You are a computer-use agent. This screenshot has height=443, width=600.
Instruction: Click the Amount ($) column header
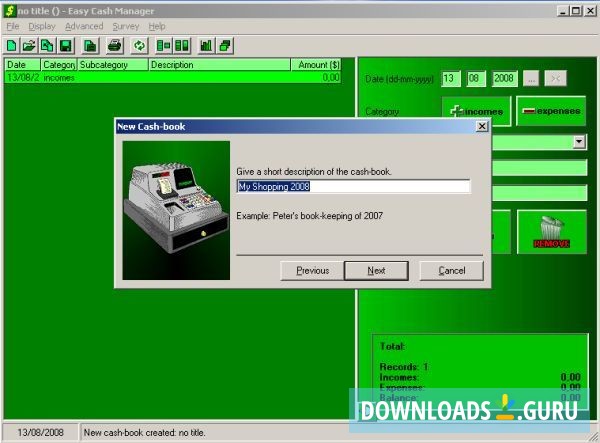click(316, 65)
